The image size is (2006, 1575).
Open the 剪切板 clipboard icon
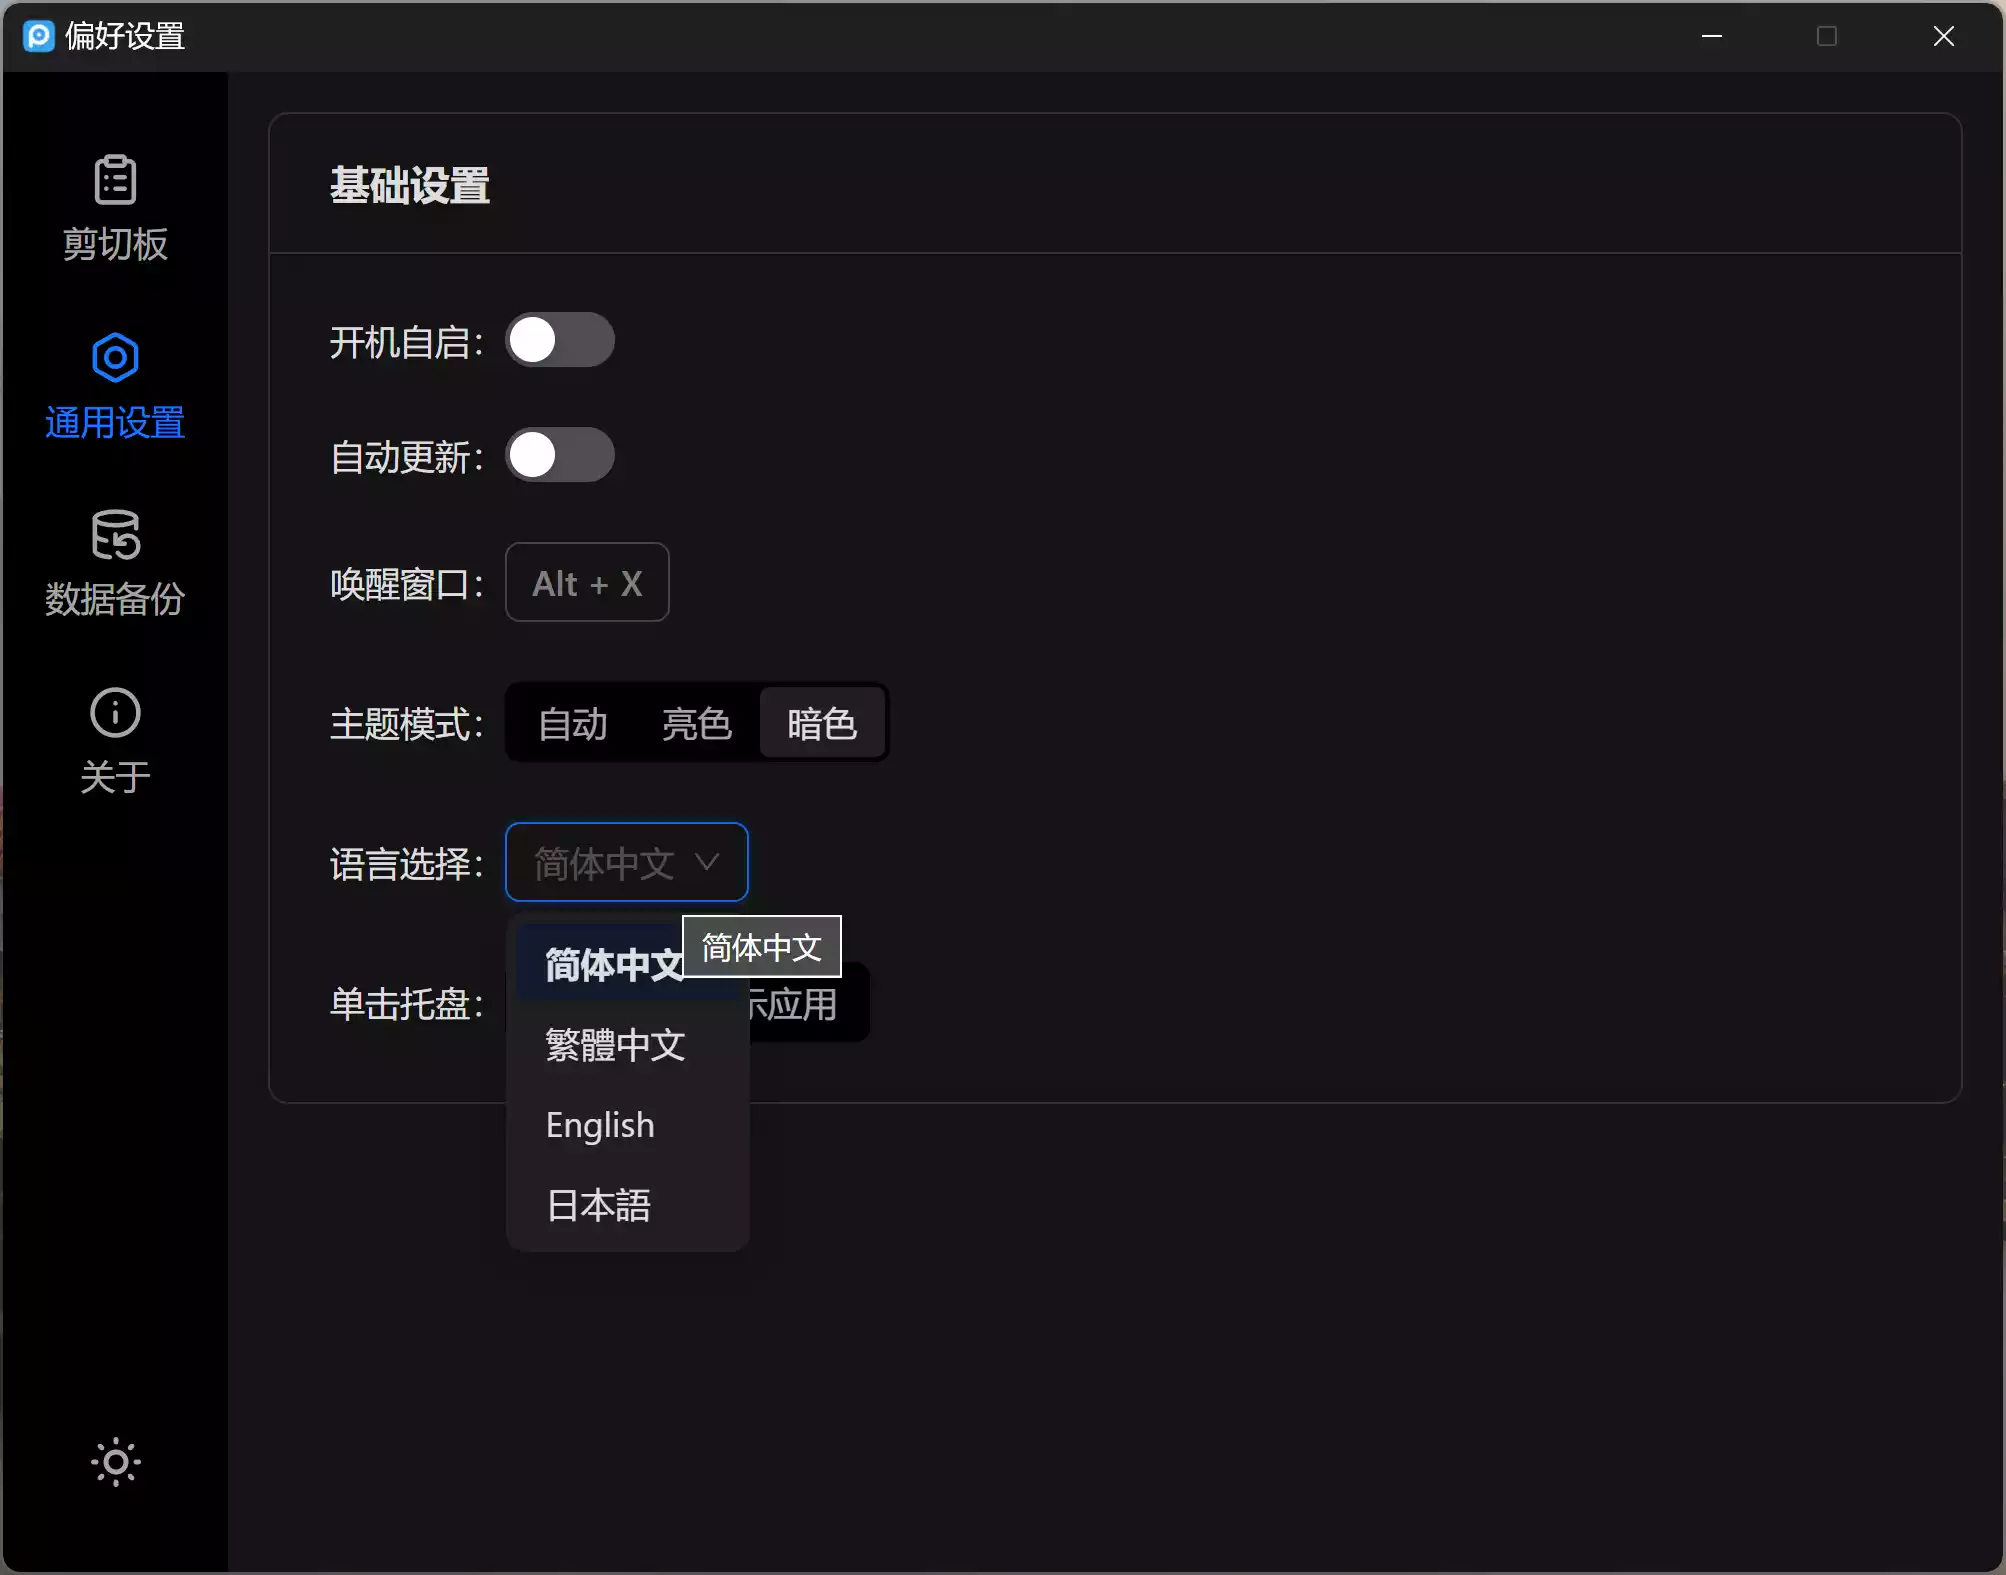pos(115,181)
